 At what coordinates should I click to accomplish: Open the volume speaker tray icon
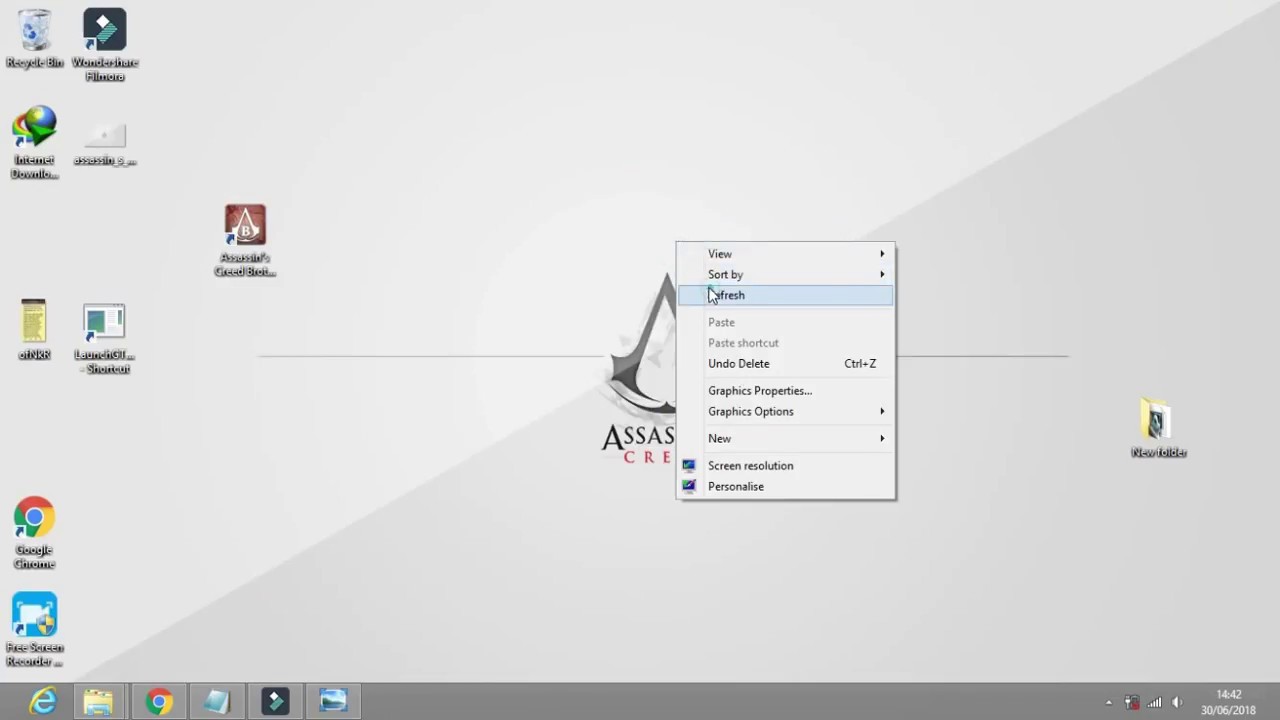click(1177, 702)
